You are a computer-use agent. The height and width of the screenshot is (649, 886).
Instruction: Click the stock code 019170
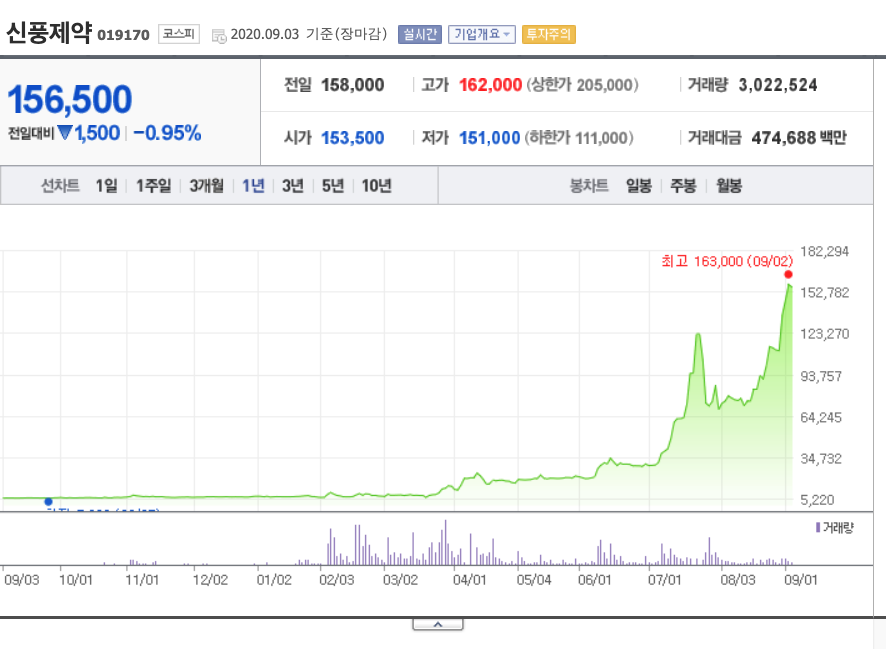pyautogui.click(x=123, y=35)
